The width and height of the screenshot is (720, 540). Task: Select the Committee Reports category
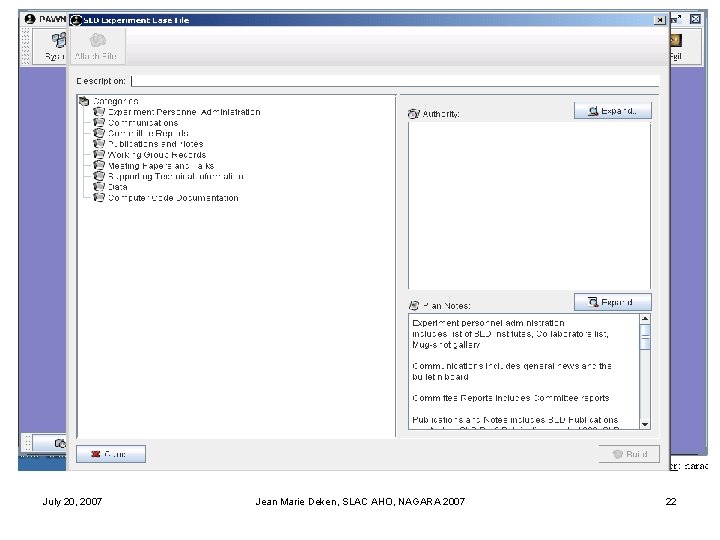(148, 134)
